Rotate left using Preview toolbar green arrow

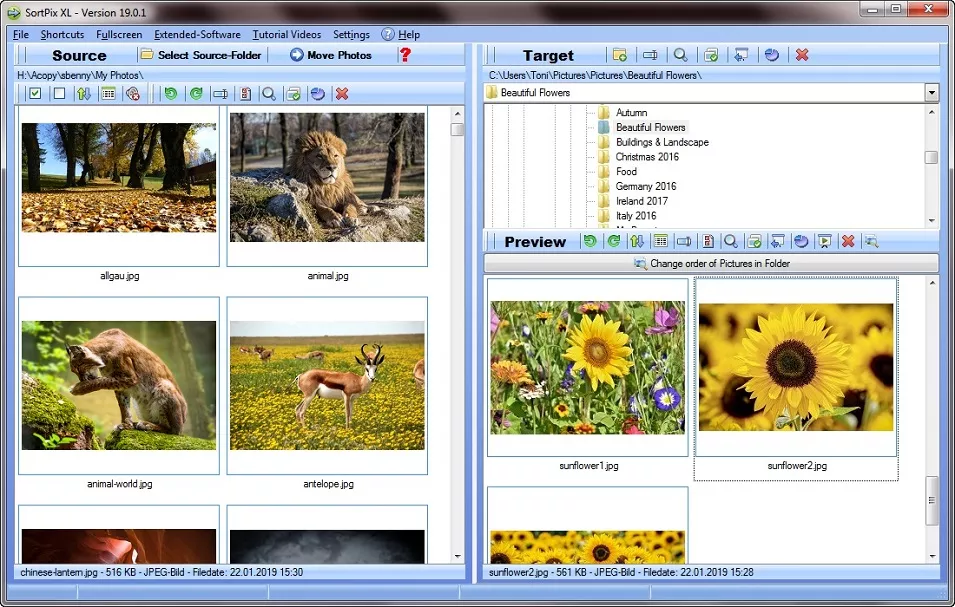pyautogui.click(x=590, y=241)
